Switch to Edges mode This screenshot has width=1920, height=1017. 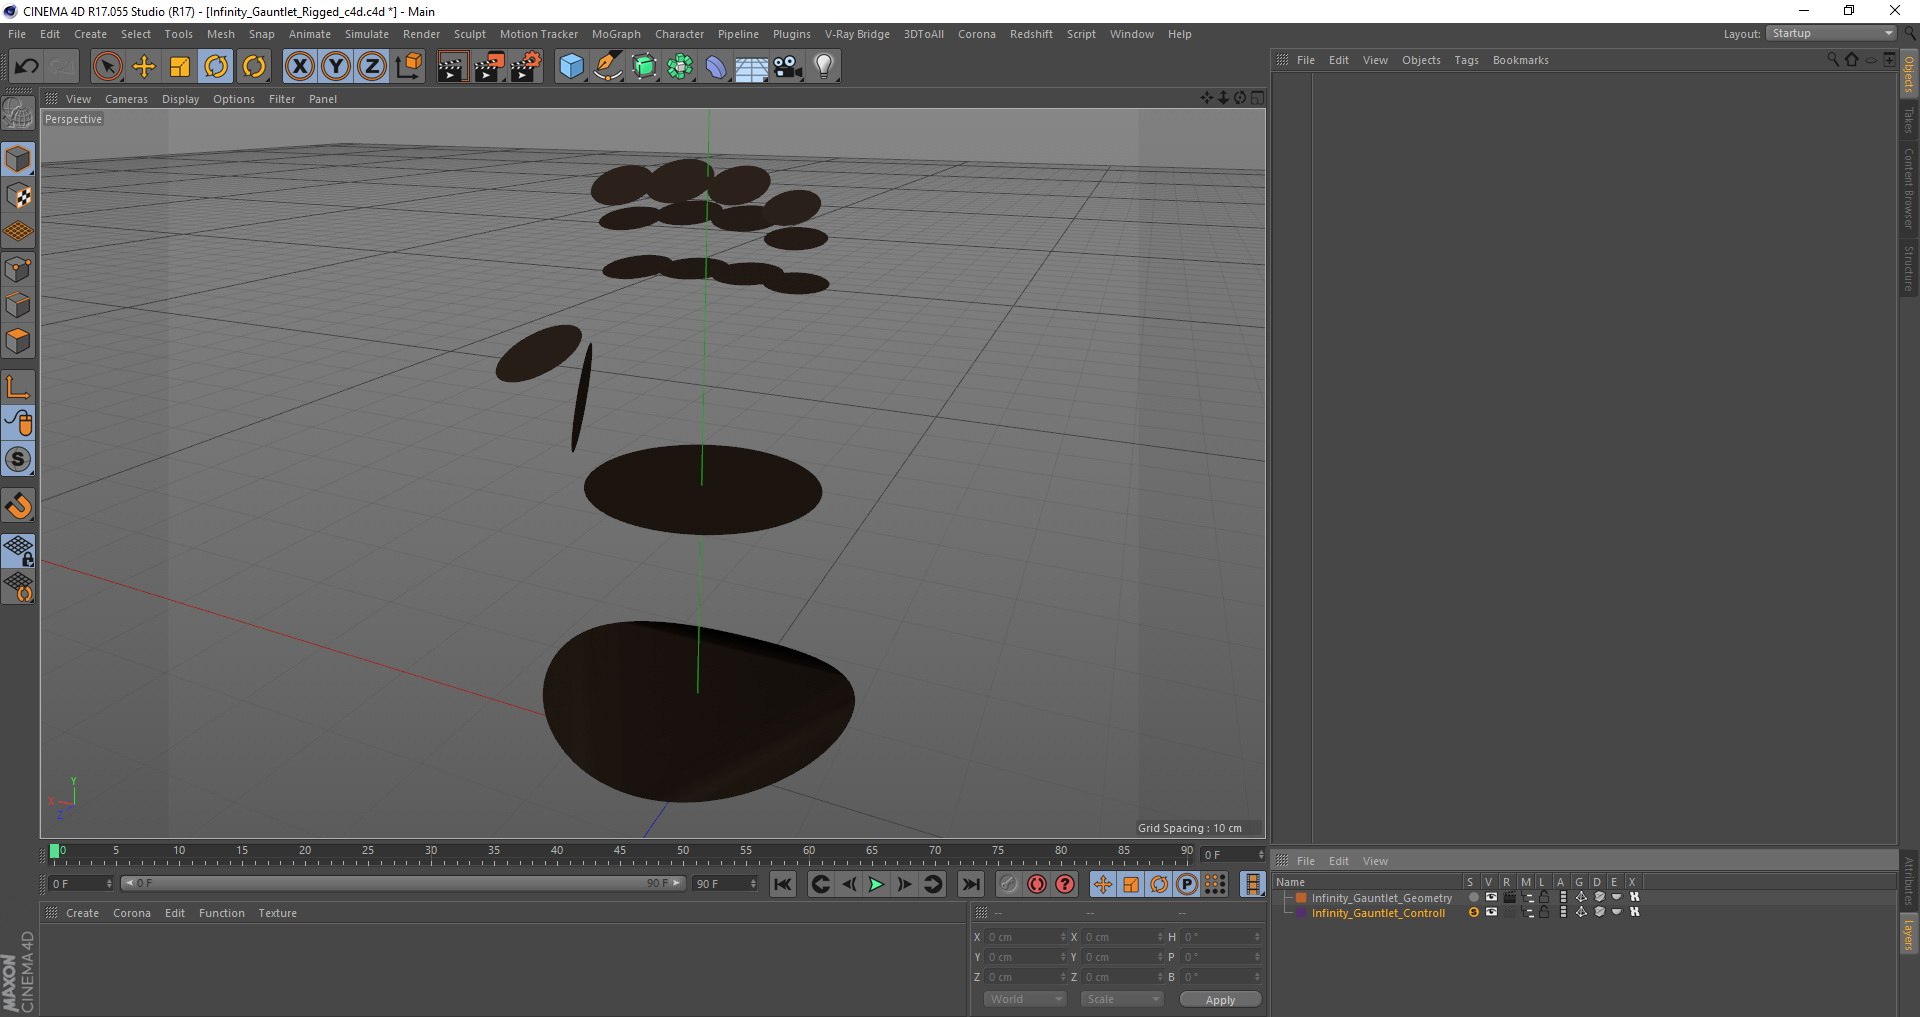[x=18, y=305]
